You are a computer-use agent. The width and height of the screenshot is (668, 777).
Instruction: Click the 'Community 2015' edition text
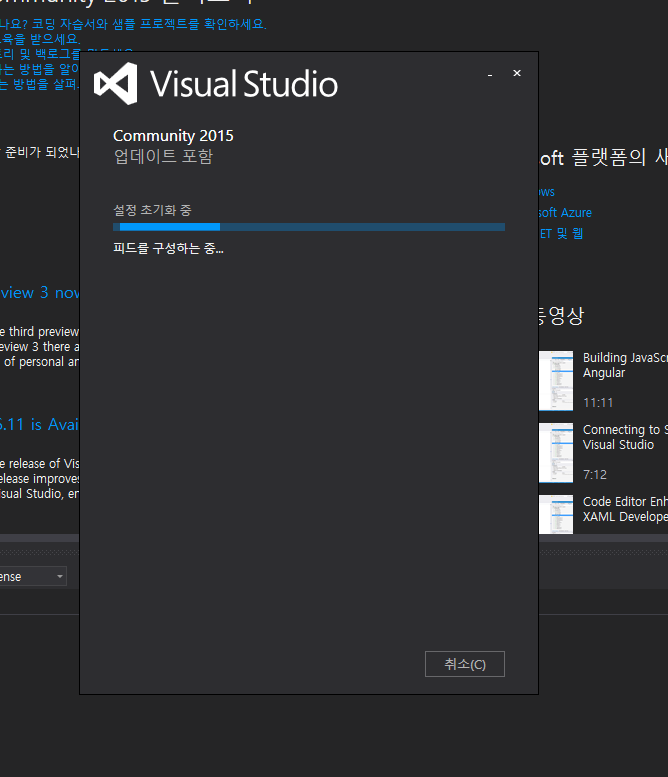[x=173, y=135]
